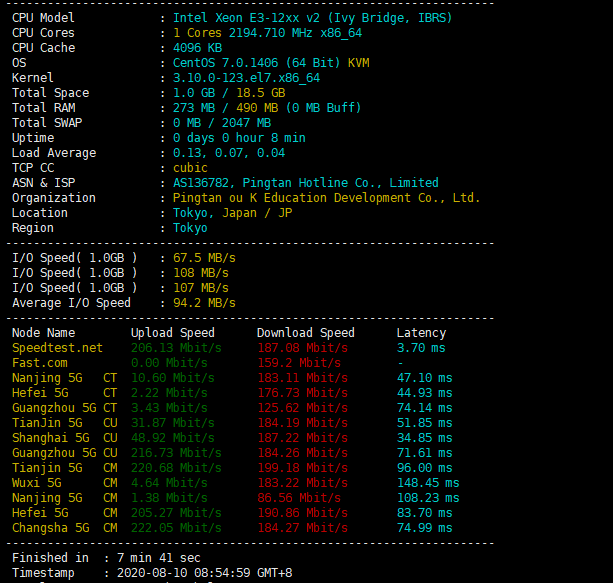Click the upload speed '222.05 Mbit/s'
613x583 pixels.
[x=176, y=528]
